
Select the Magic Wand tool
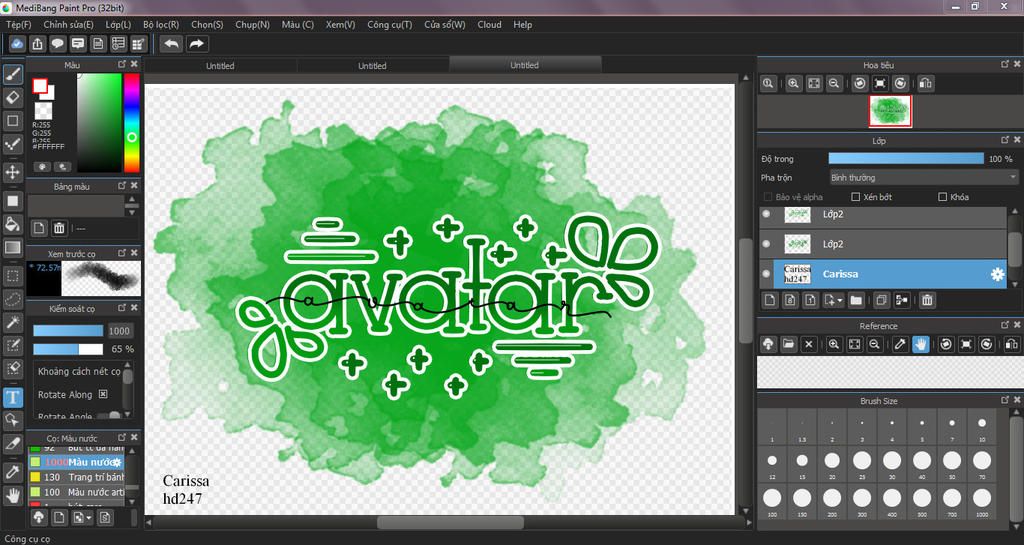(x=12, y=322)
